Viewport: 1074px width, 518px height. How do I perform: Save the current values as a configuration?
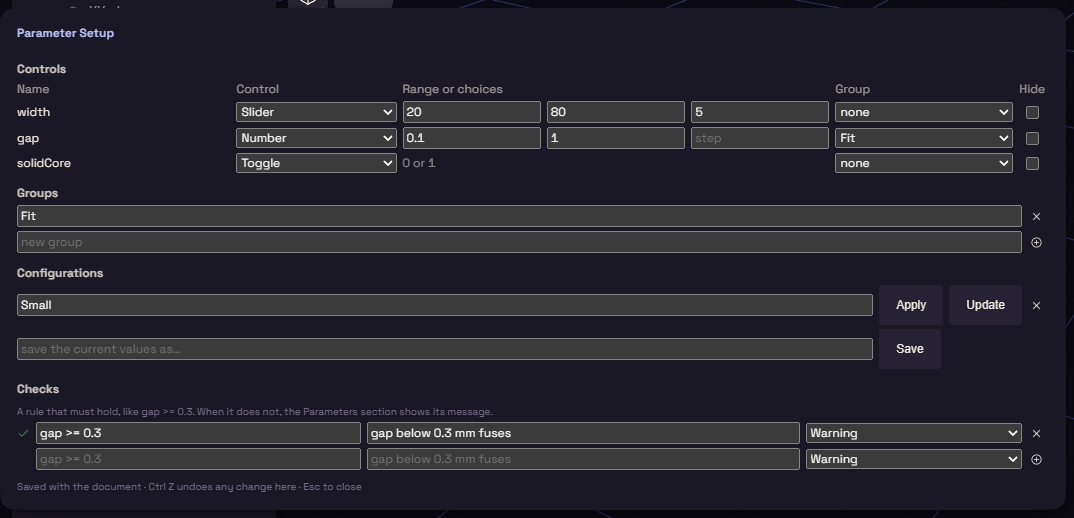tap(910, 349)
